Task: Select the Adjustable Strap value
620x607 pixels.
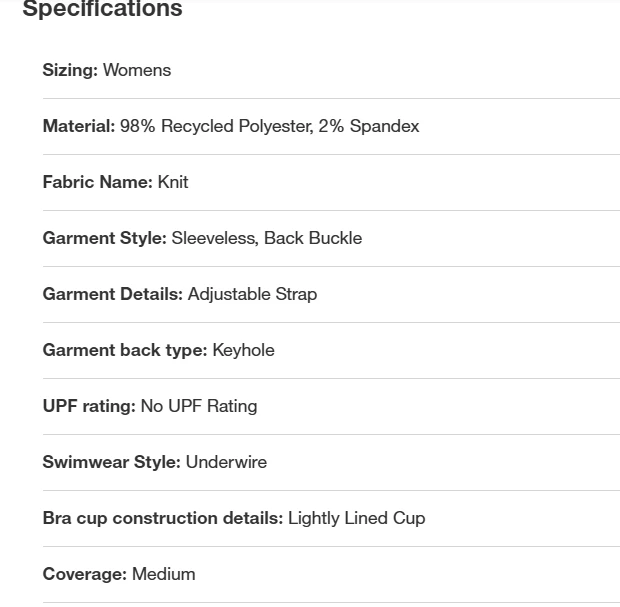Action: [x=252, y=294]
